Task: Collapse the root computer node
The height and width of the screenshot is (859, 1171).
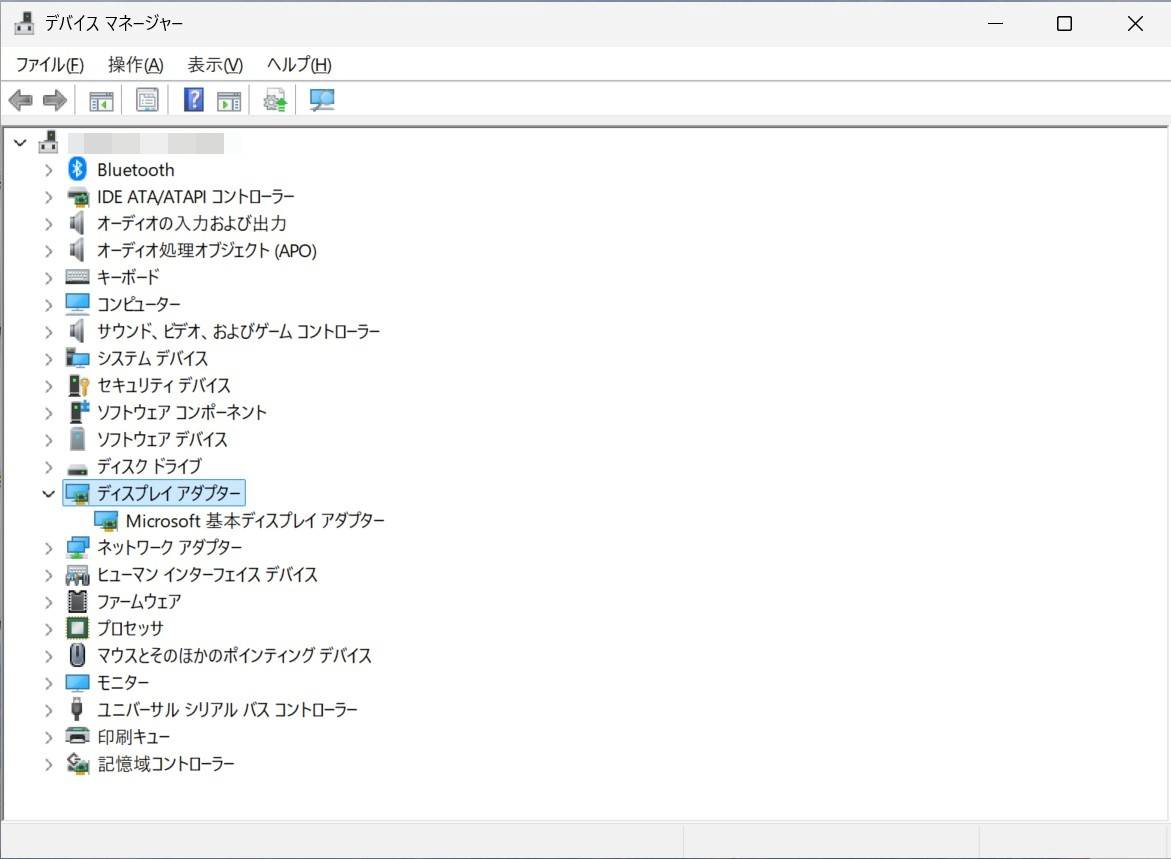Action: click(20, 143)
